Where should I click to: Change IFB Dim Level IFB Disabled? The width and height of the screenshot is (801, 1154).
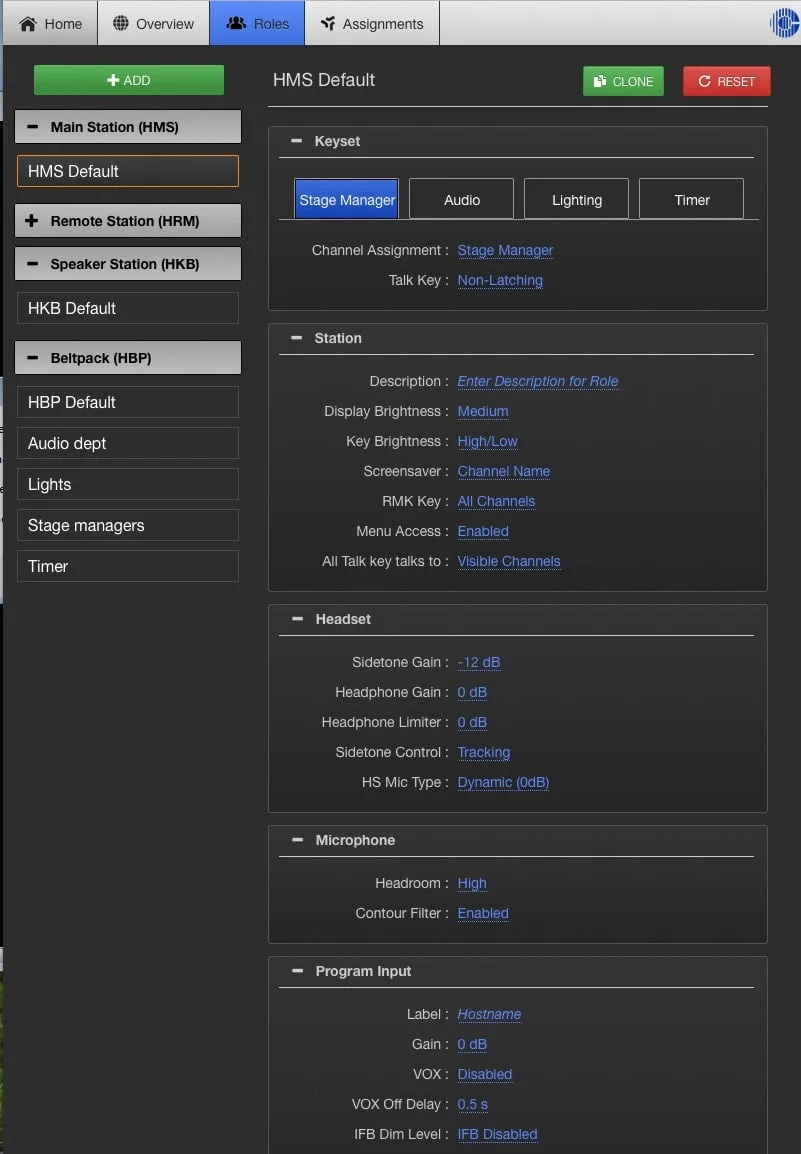pyautogui.click(x=497, y=1134)
